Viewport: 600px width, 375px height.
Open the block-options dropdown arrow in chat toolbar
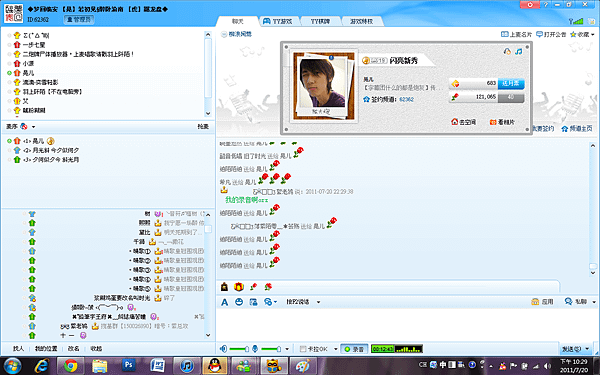coord(276,302)
